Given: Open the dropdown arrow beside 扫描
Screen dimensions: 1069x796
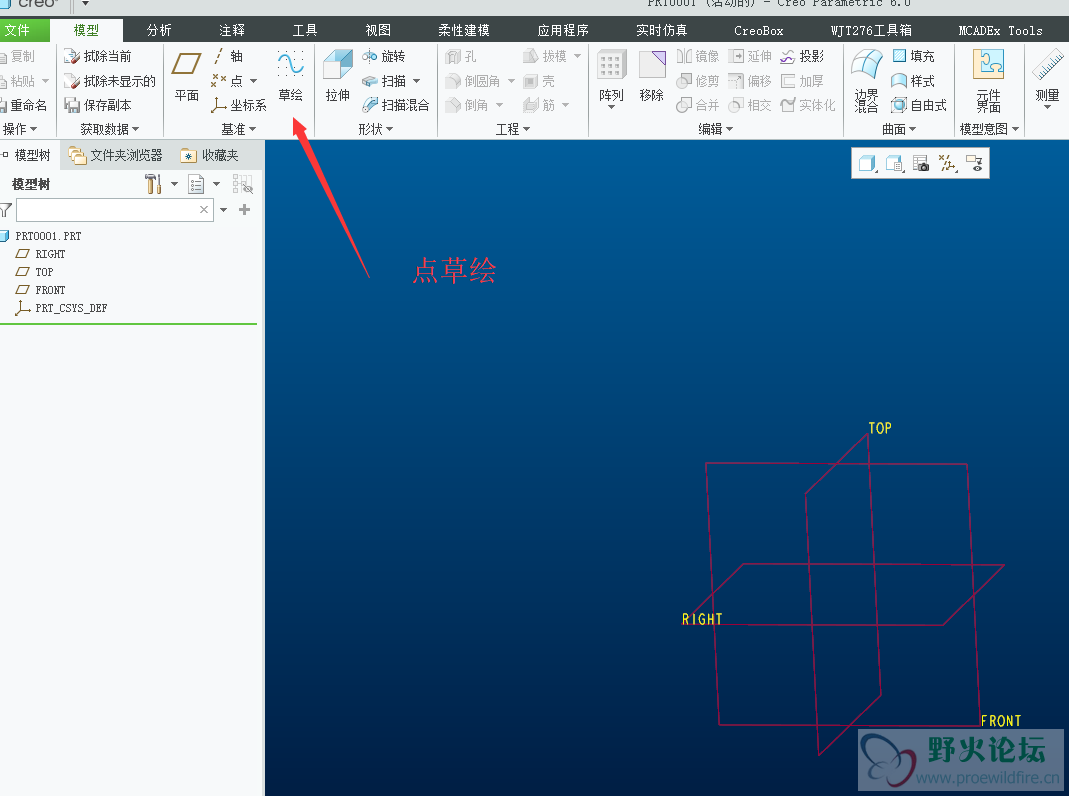Looking at the screenshot, I should point(417,81).
